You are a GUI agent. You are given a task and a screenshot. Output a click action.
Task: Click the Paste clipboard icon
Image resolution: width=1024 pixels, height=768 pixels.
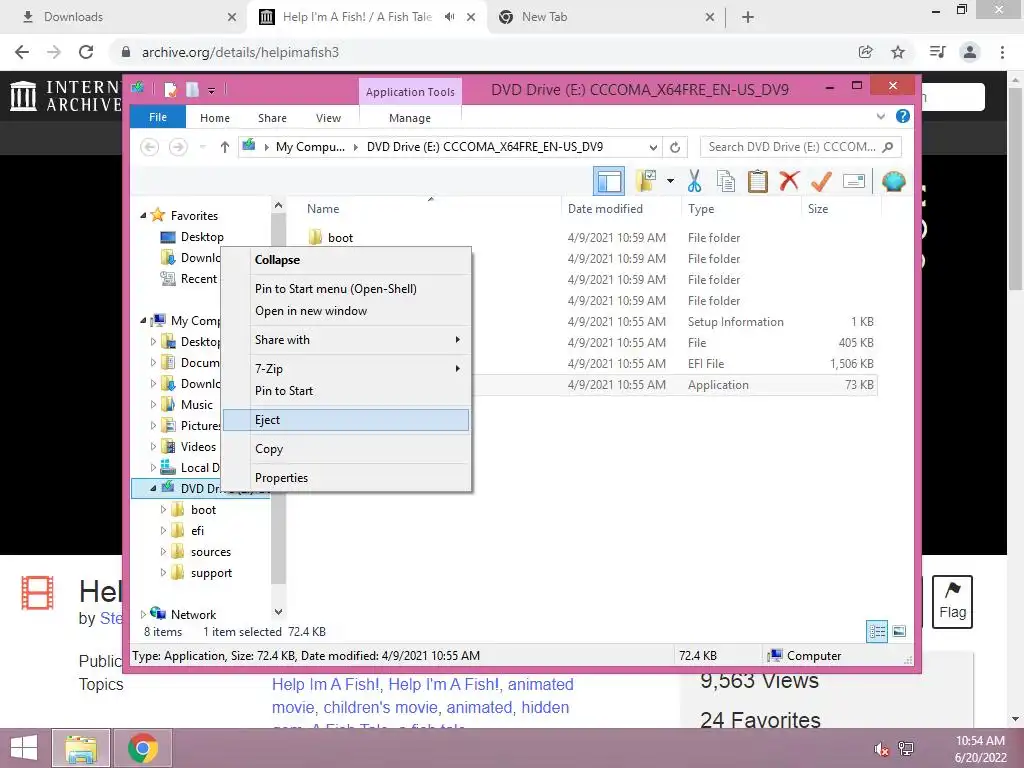(758, 181)
